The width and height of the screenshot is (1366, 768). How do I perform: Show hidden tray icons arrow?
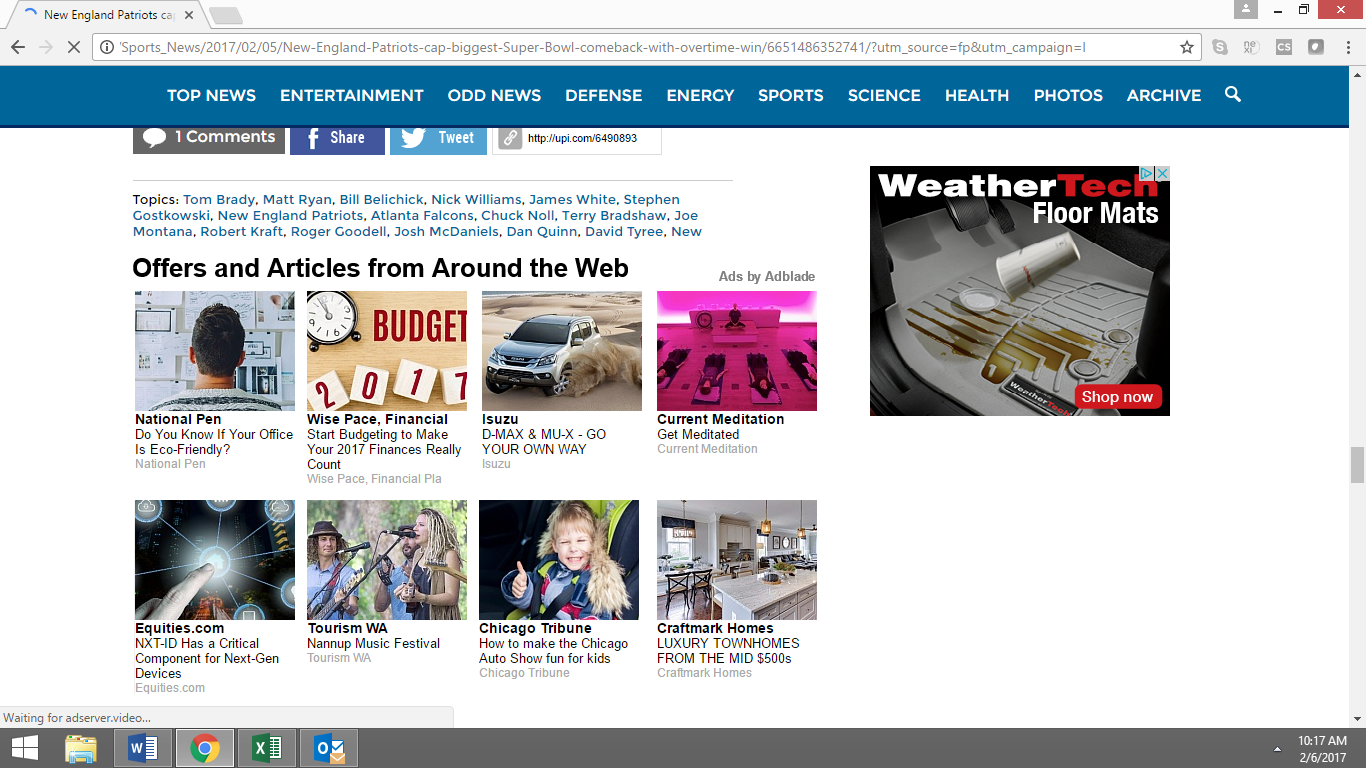(1277, 749)
